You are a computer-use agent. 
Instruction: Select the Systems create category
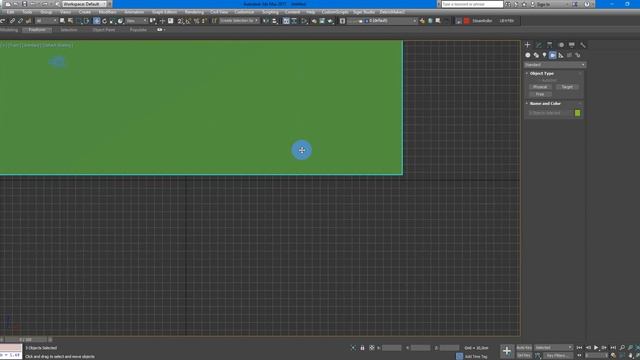point(578,55)
